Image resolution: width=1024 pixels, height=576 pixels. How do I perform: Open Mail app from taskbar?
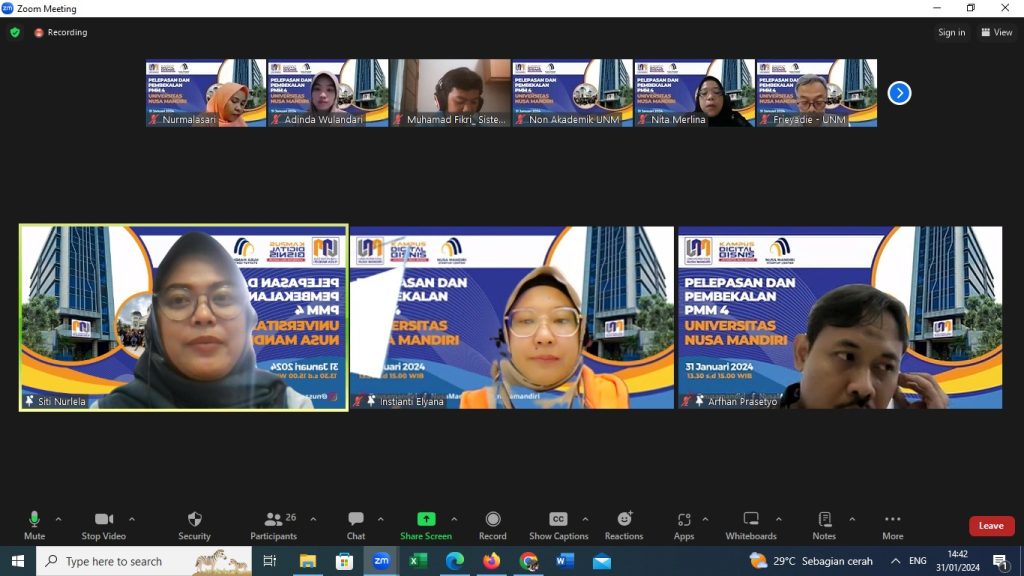(x=602, y=561)
